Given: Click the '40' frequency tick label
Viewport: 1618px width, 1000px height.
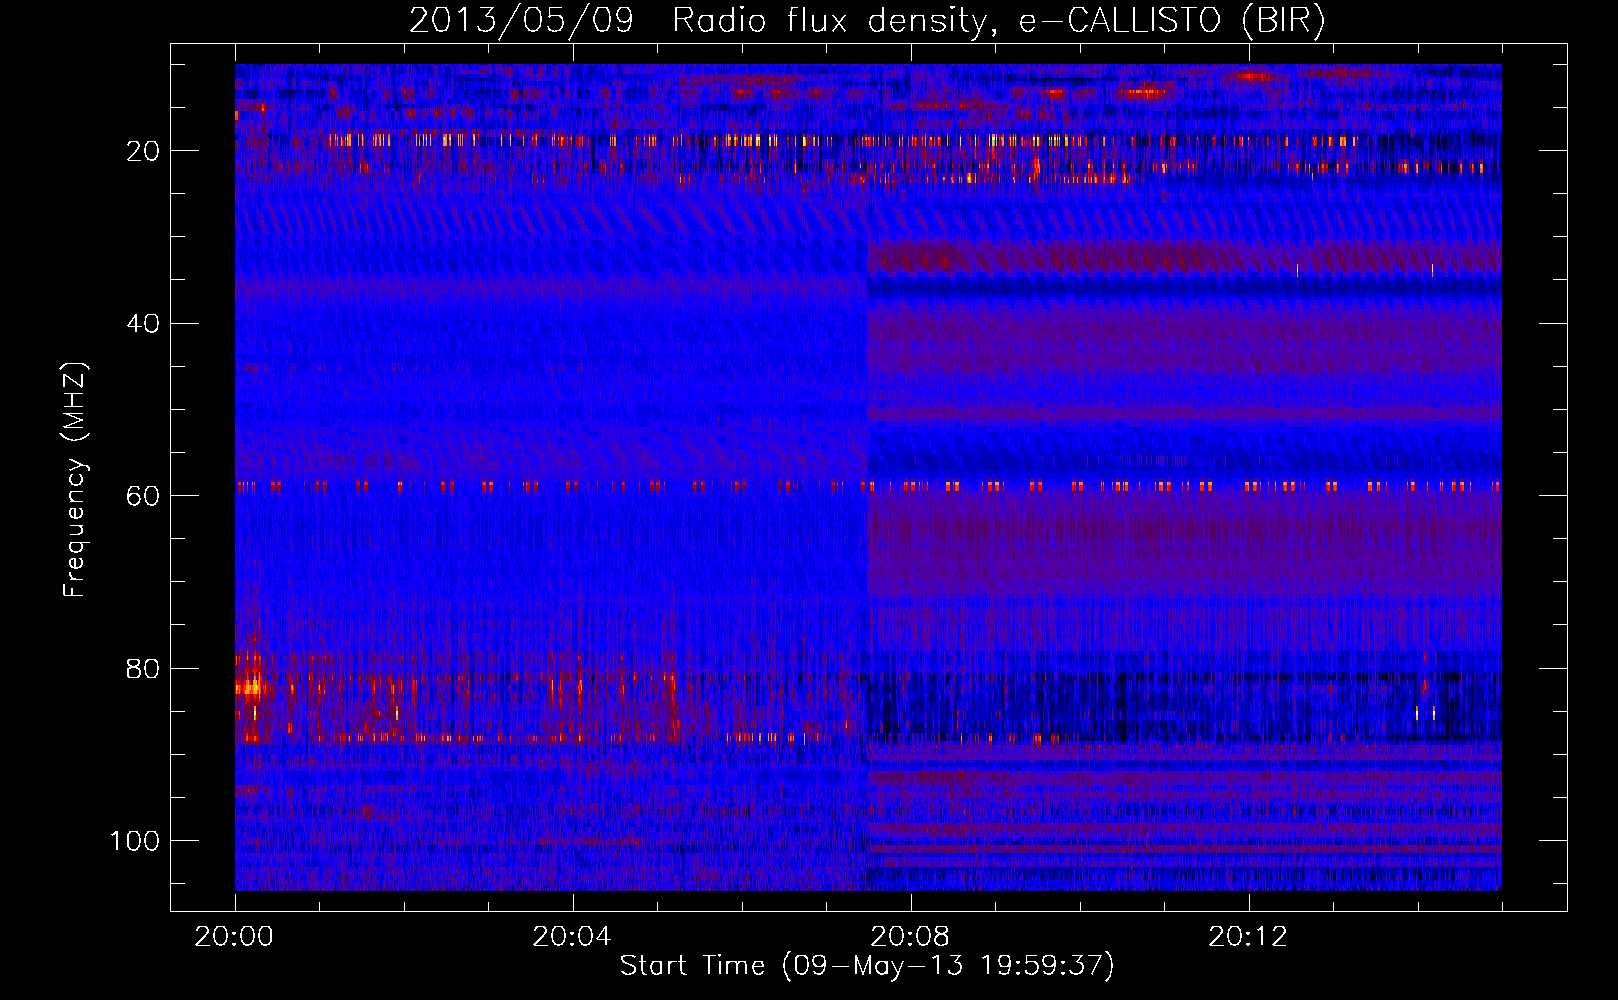Looking at the screenshot, I should (143, 324).
